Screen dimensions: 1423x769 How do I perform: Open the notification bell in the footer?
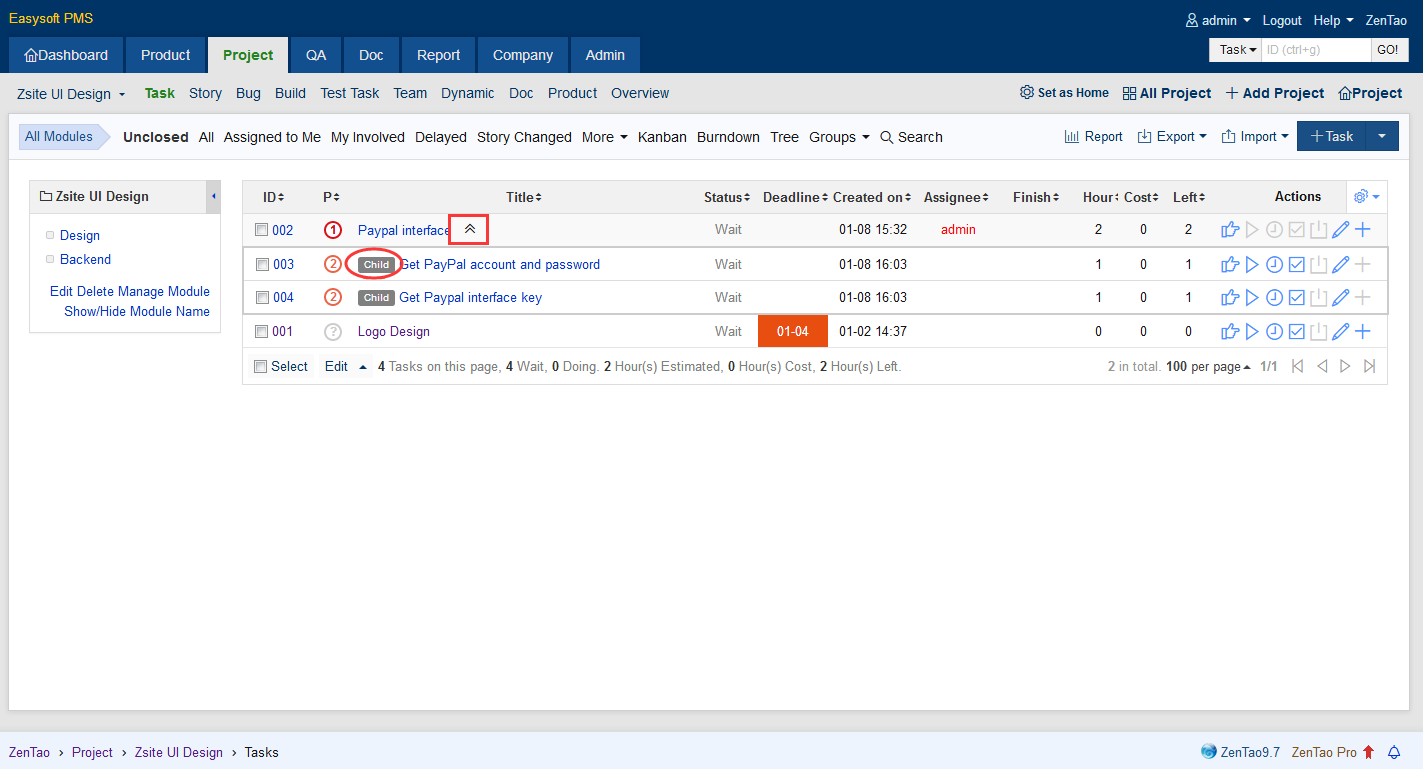[1394, 752]
